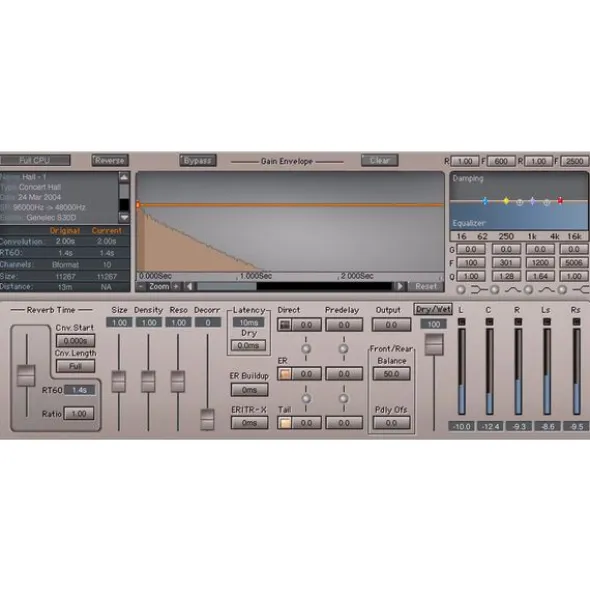Toggle the second EQ band enable LED
590x591 pixels.
(495, 290)
